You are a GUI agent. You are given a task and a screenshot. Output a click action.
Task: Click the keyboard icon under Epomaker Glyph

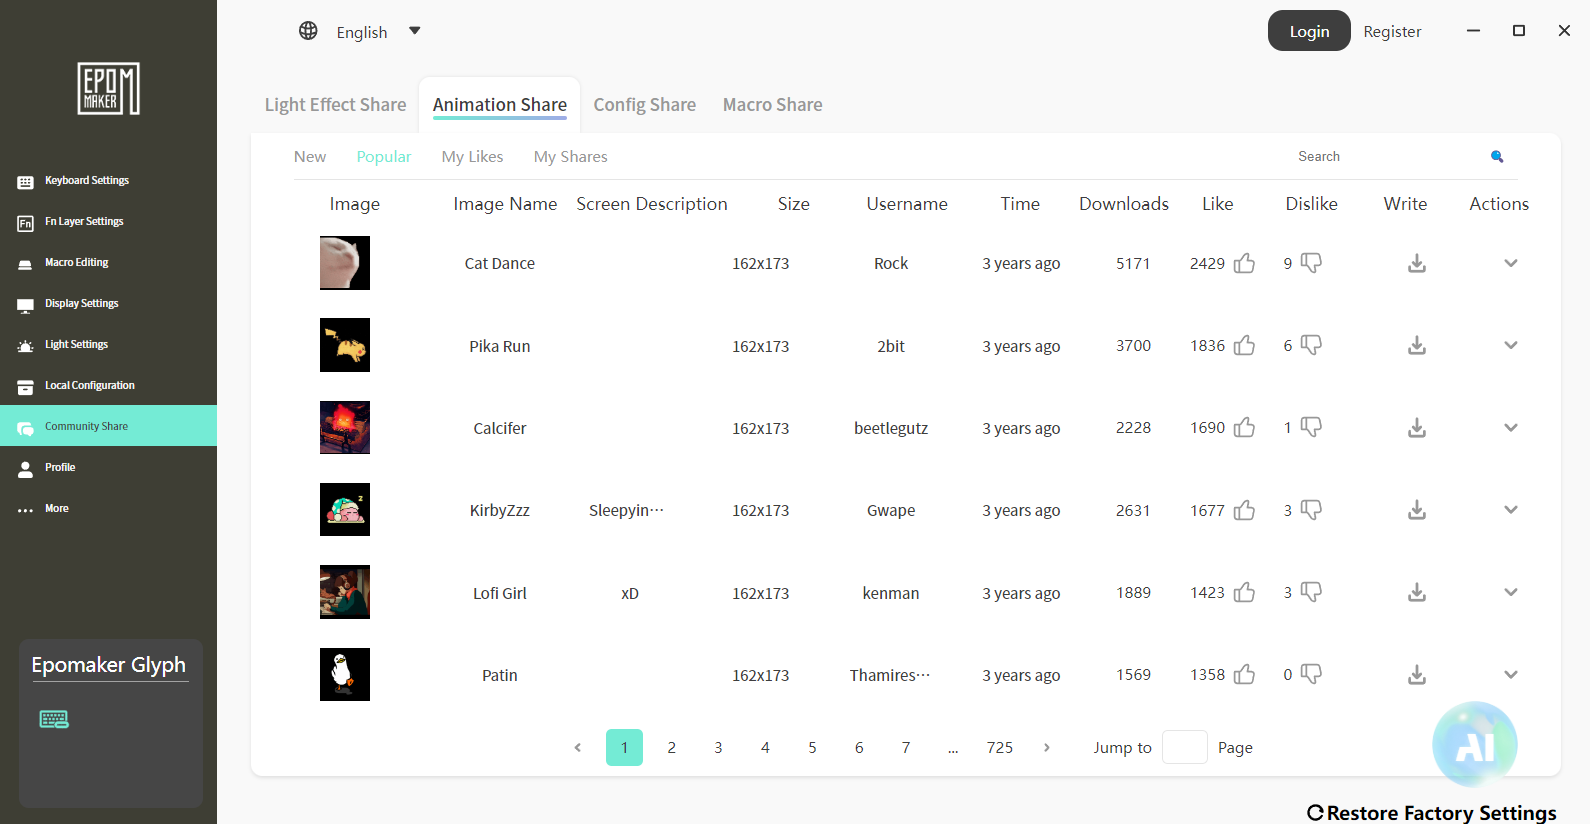[54, 719]
